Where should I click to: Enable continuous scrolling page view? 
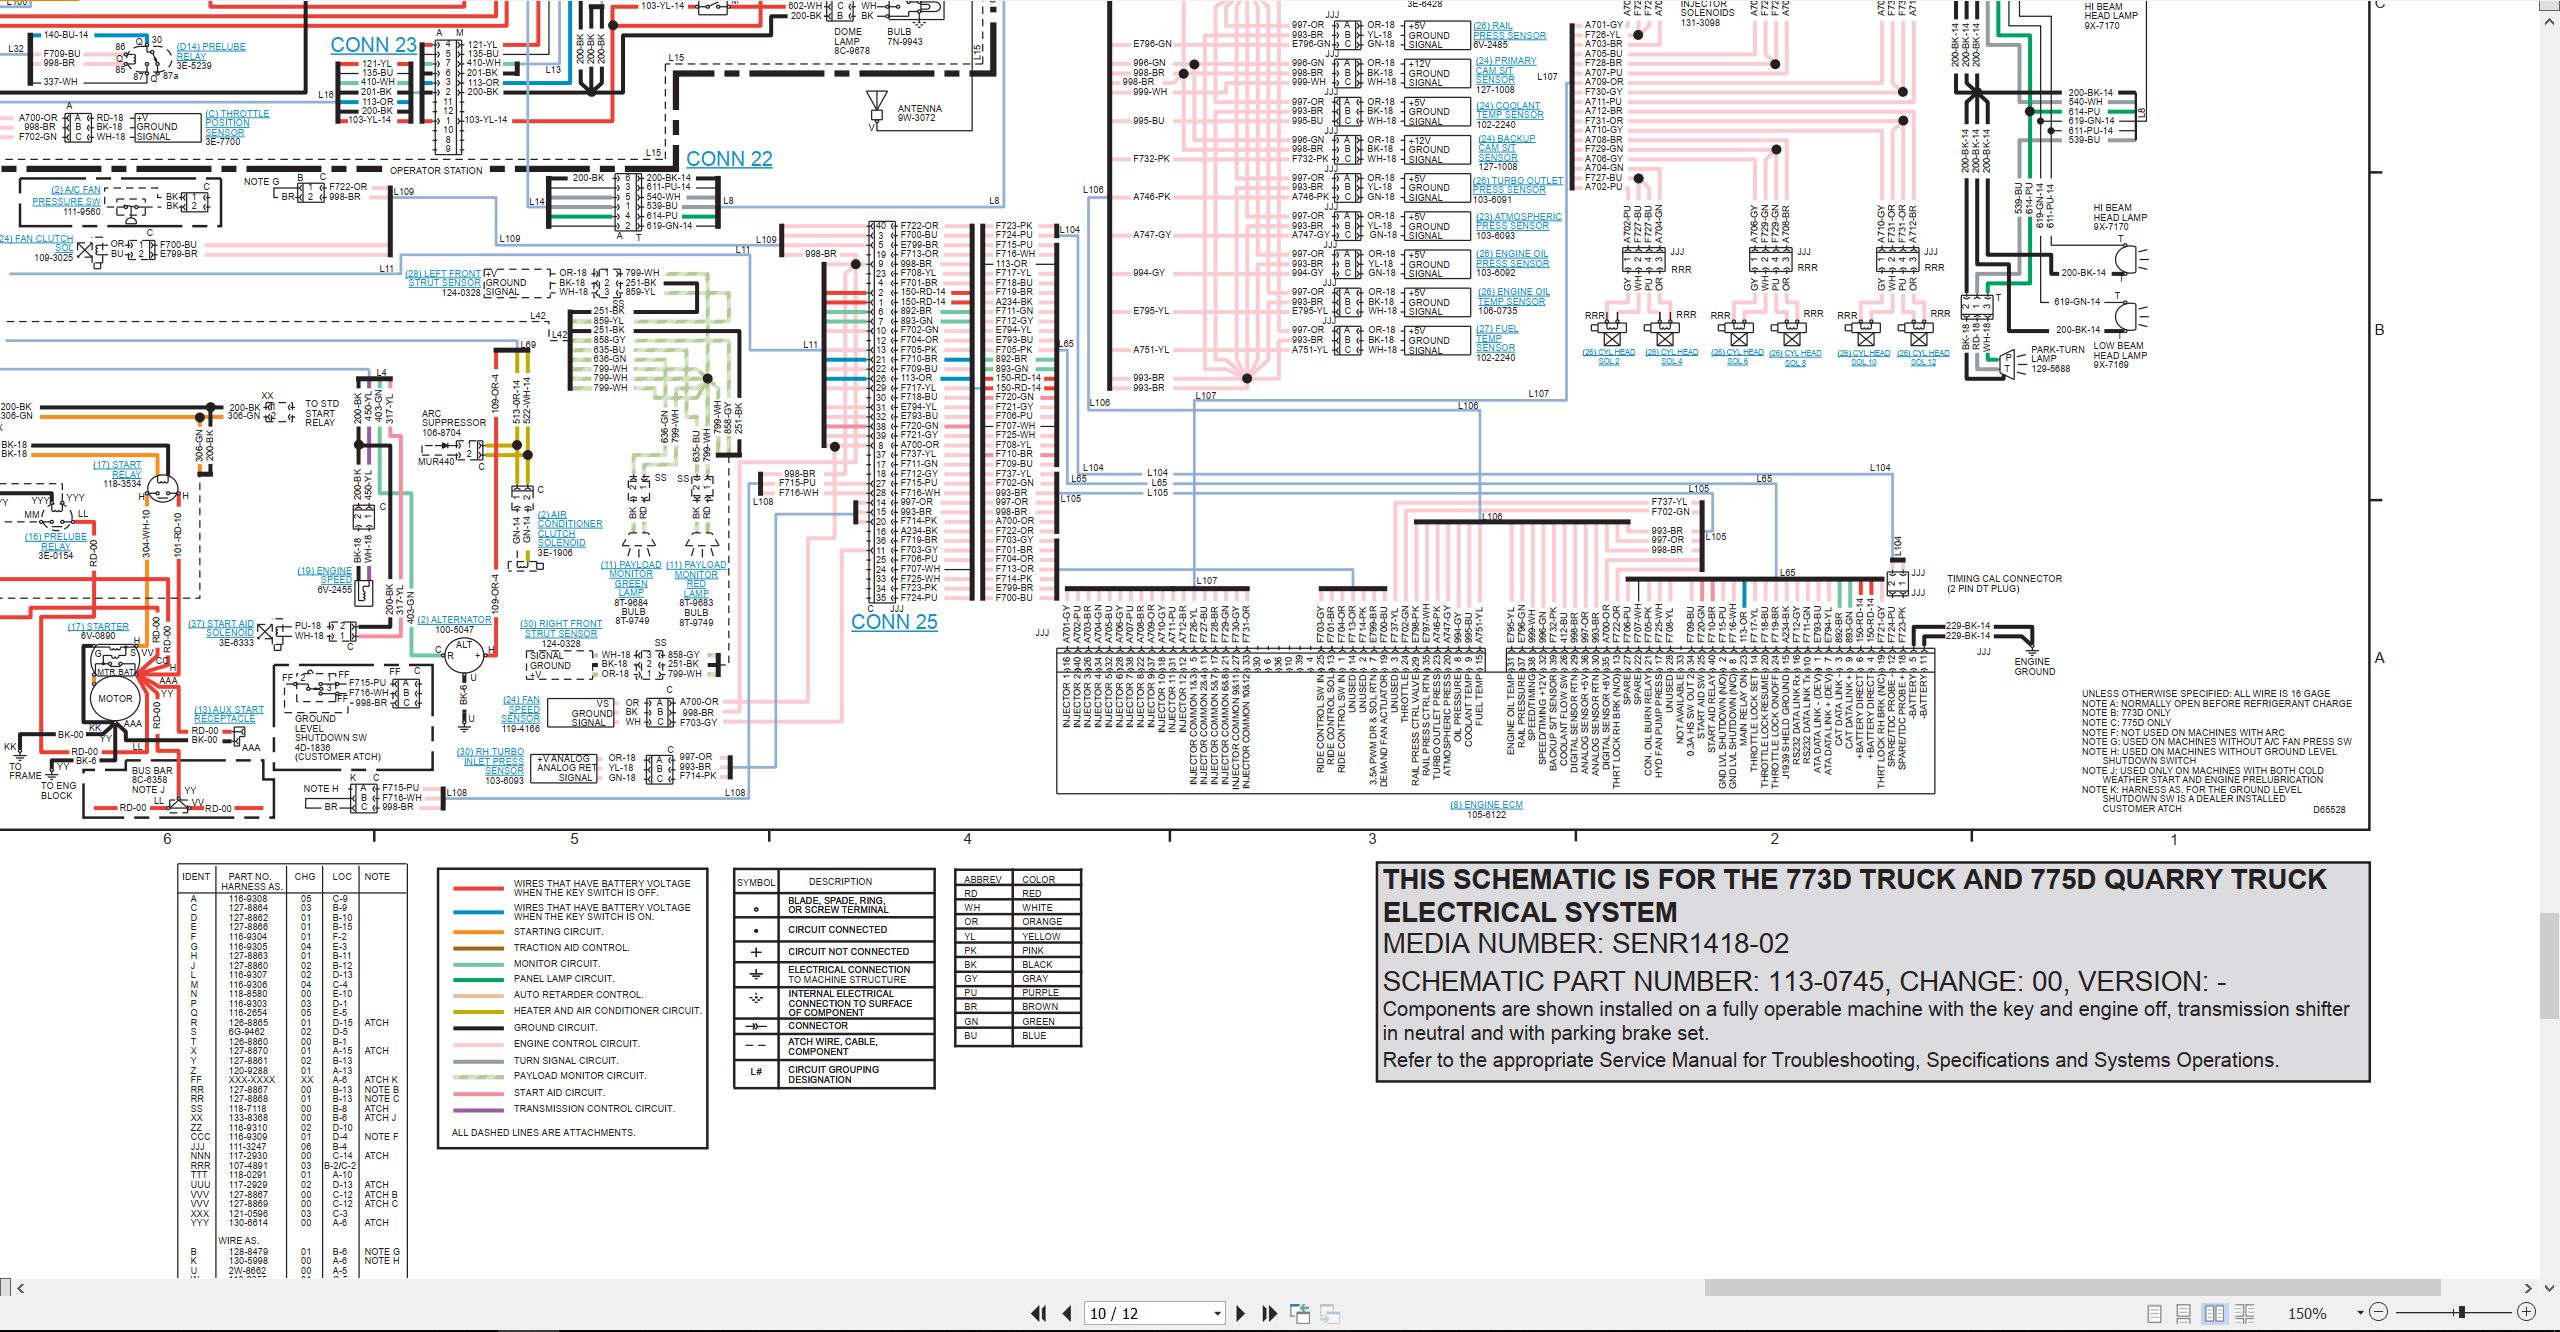tap(2184, 1313)
